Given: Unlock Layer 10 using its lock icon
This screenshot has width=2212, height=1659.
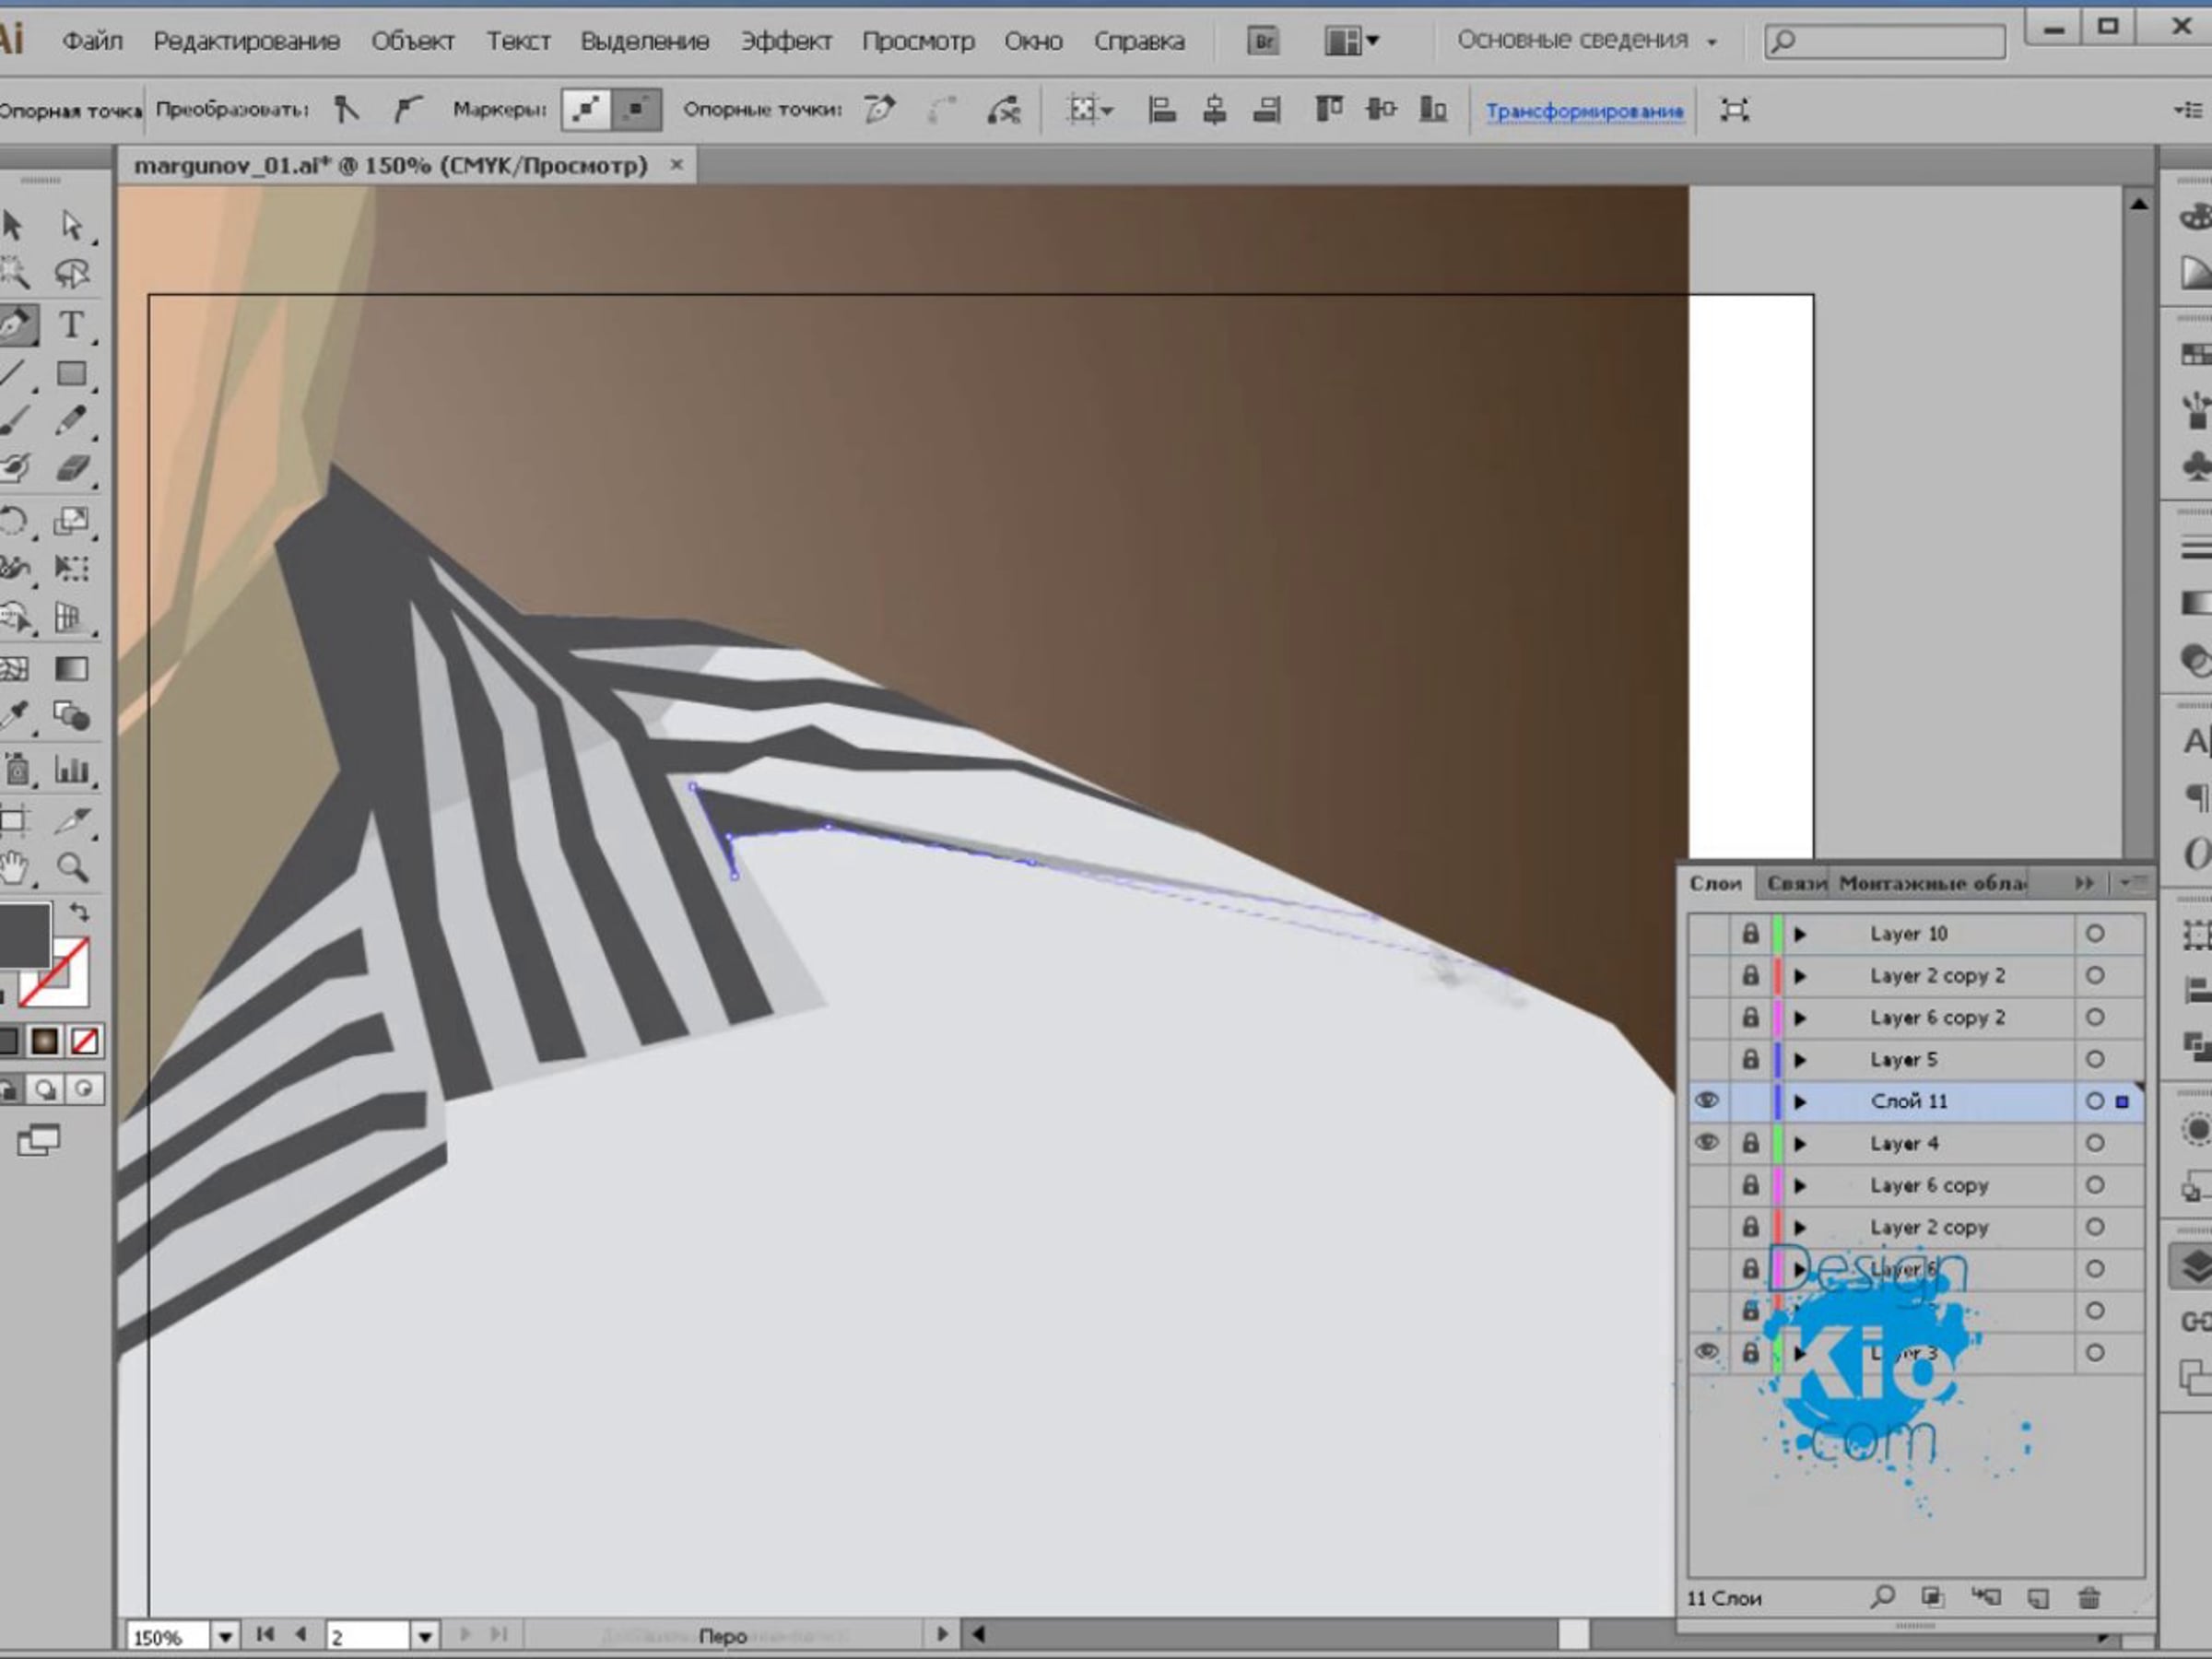Looking at the screenshot, I should click(x=1750, y=934).
